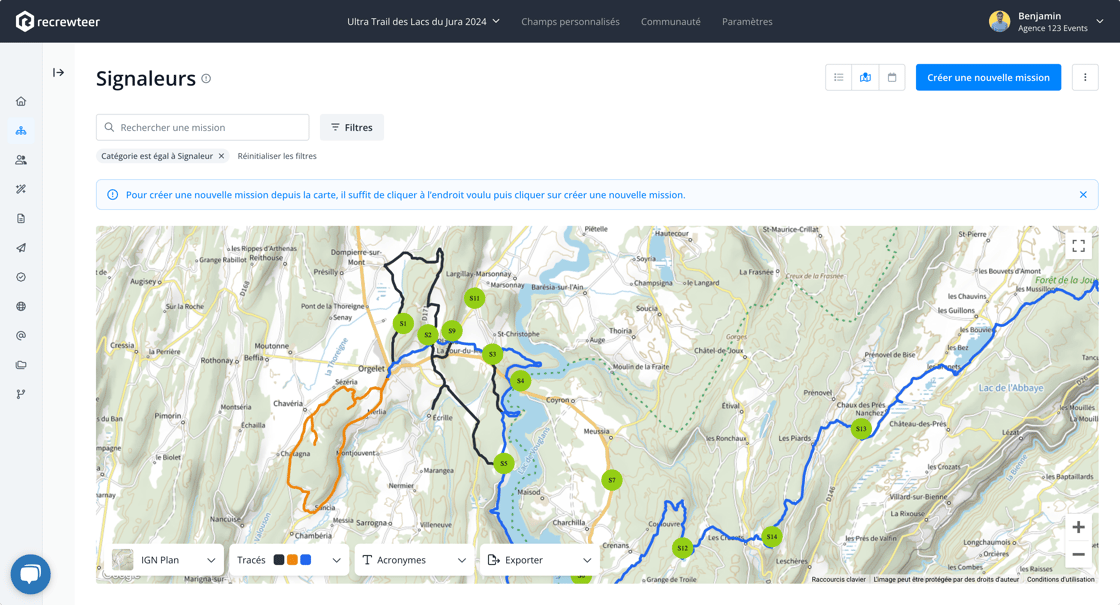Remove the Catégorie Signaleur filter chip
1120x605 pixels.
point(221,156)
